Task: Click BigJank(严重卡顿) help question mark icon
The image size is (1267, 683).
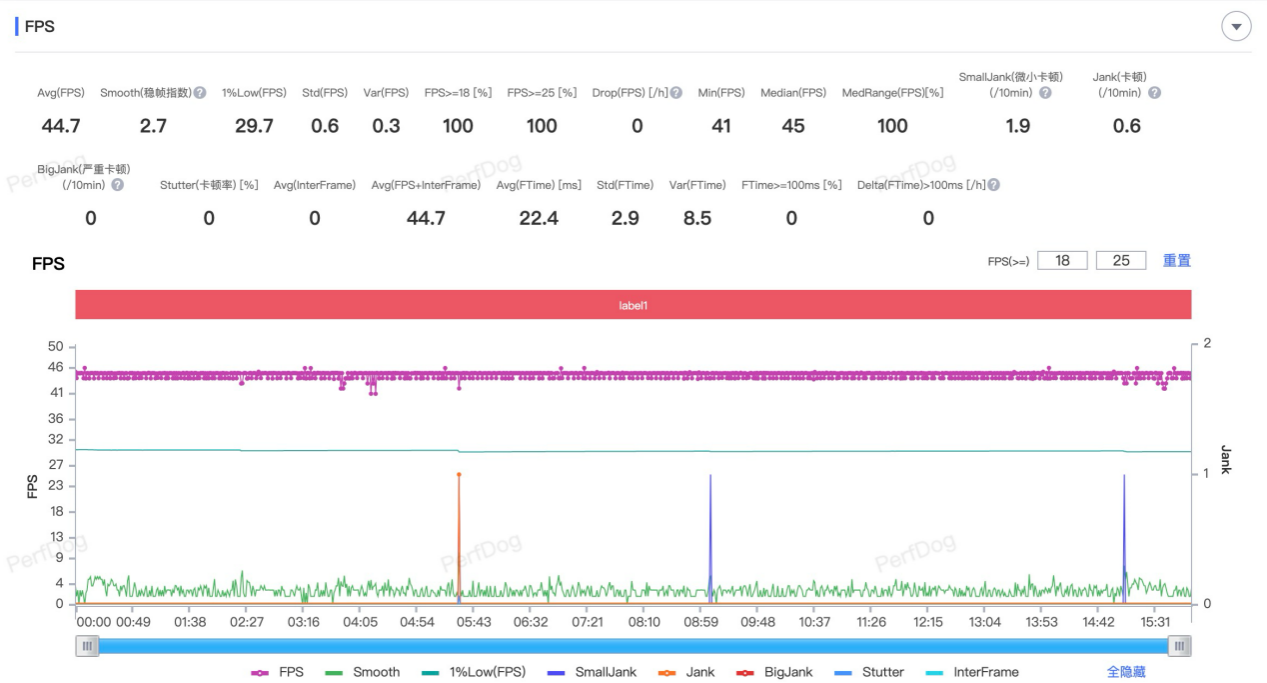Action: coord(117,185)
